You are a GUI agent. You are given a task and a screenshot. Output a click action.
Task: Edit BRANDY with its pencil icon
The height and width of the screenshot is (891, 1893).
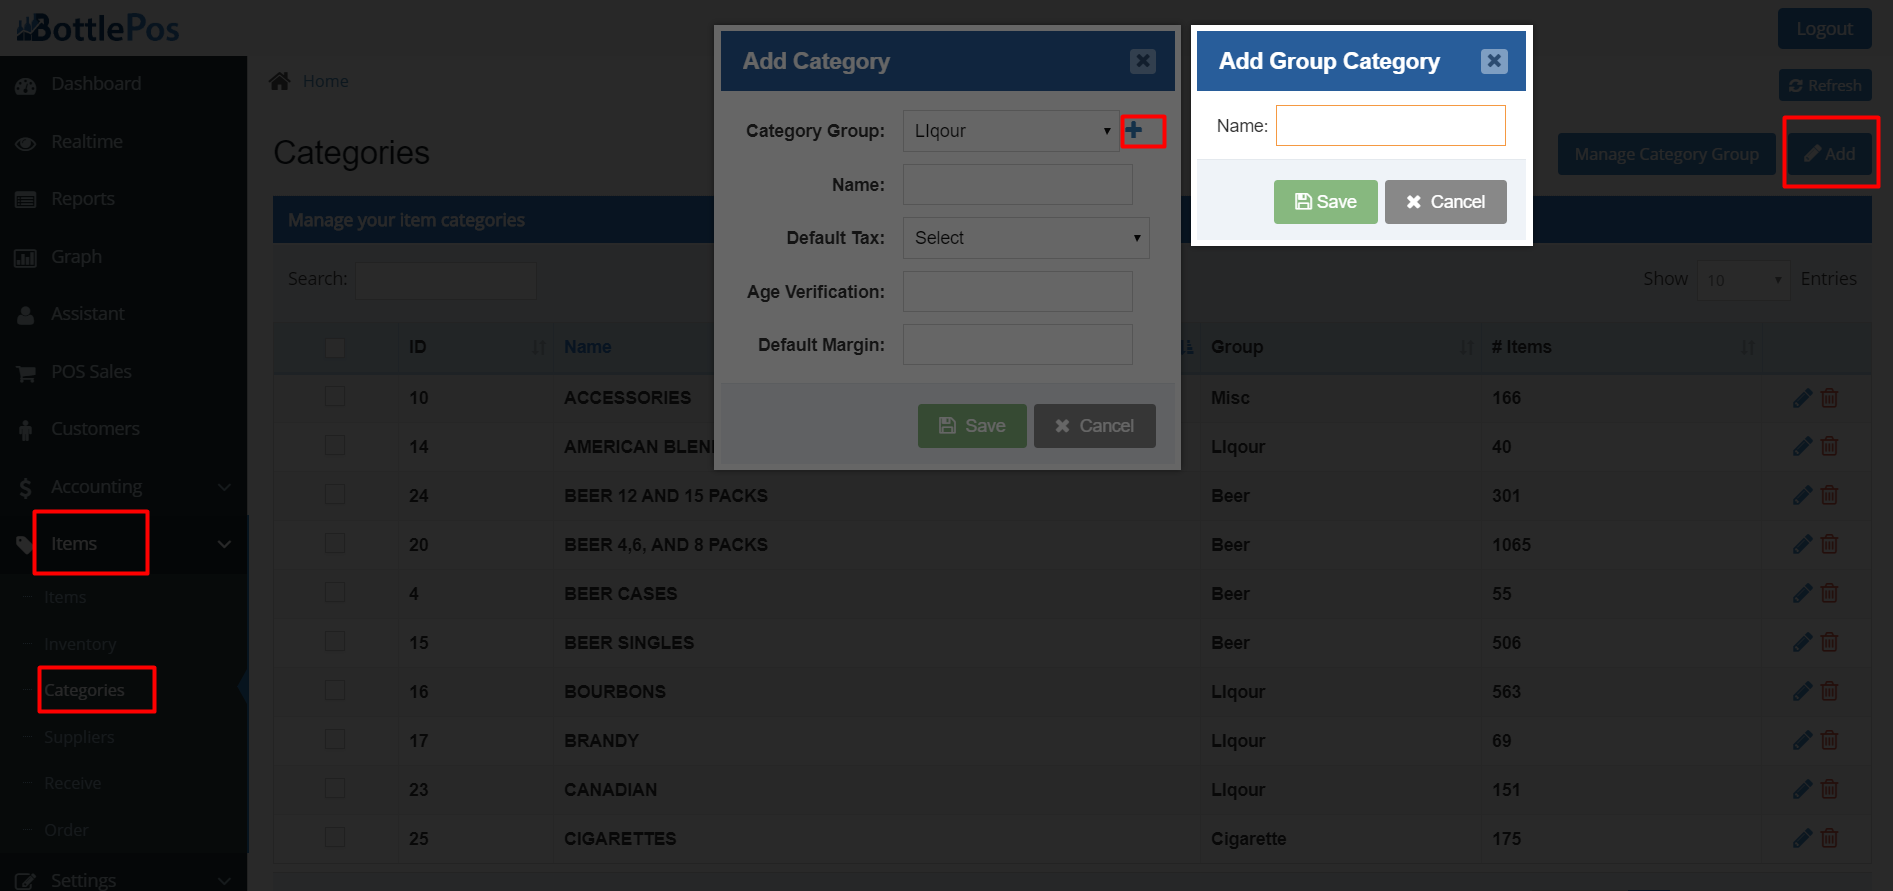[1802, 740]
